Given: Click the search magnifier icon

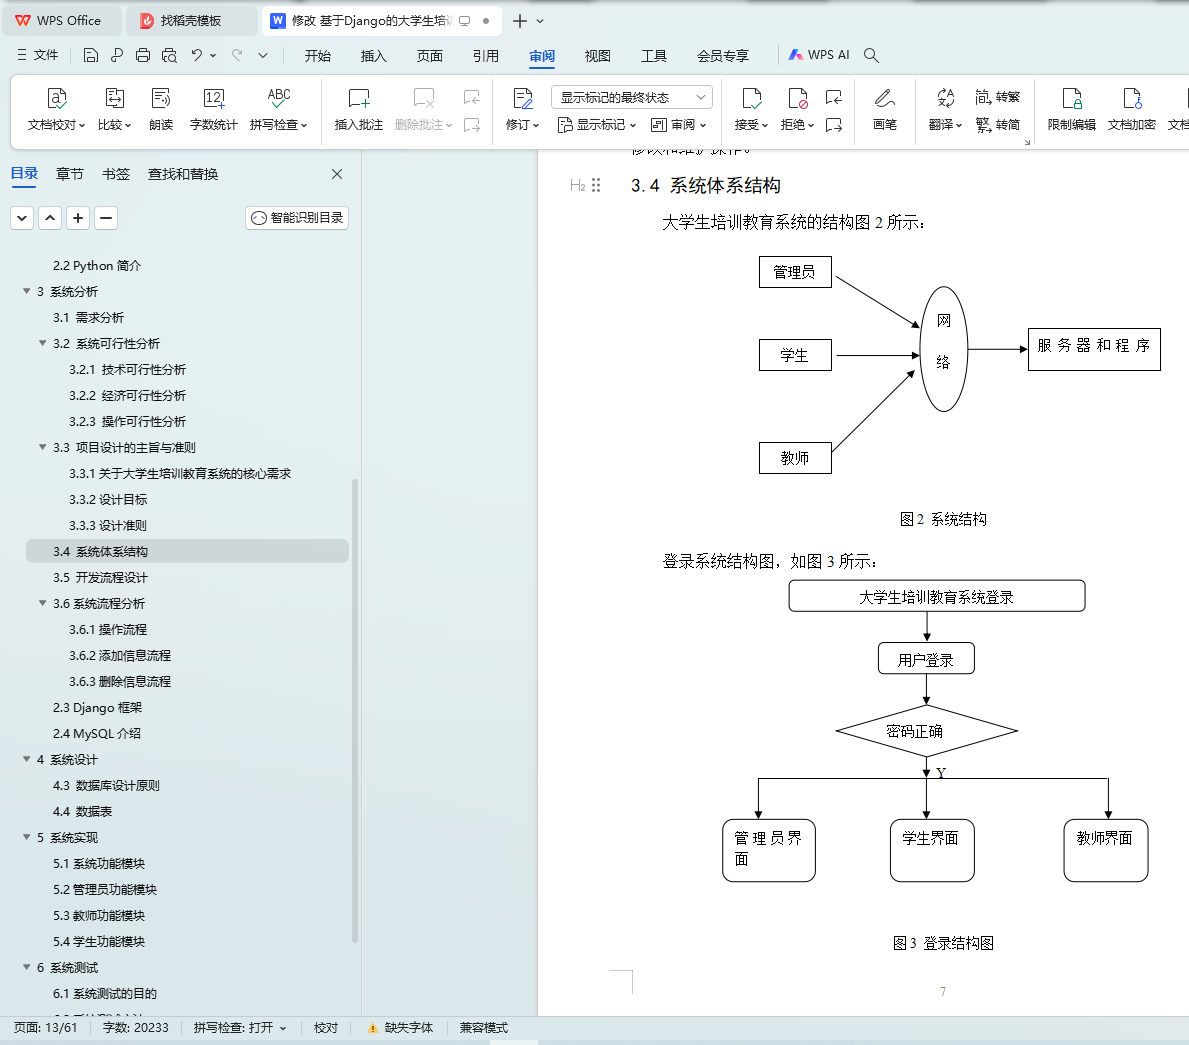Looking at the screenshot, I should 871,55.
